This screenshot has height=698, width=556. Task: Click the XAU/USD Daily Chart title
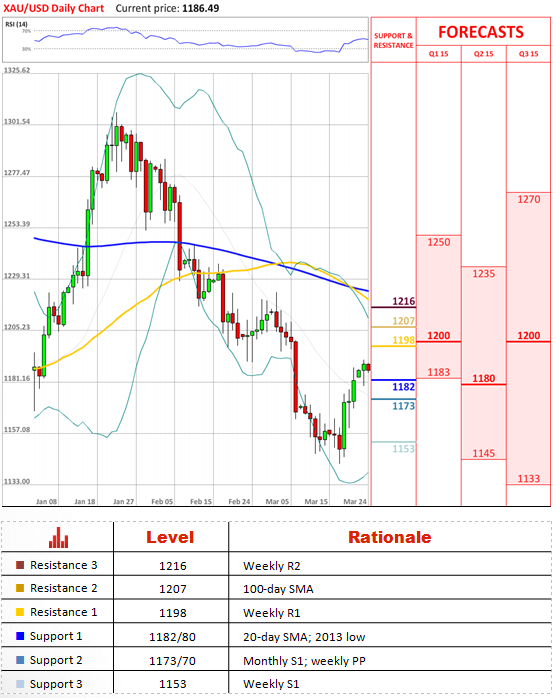point(53,8)
